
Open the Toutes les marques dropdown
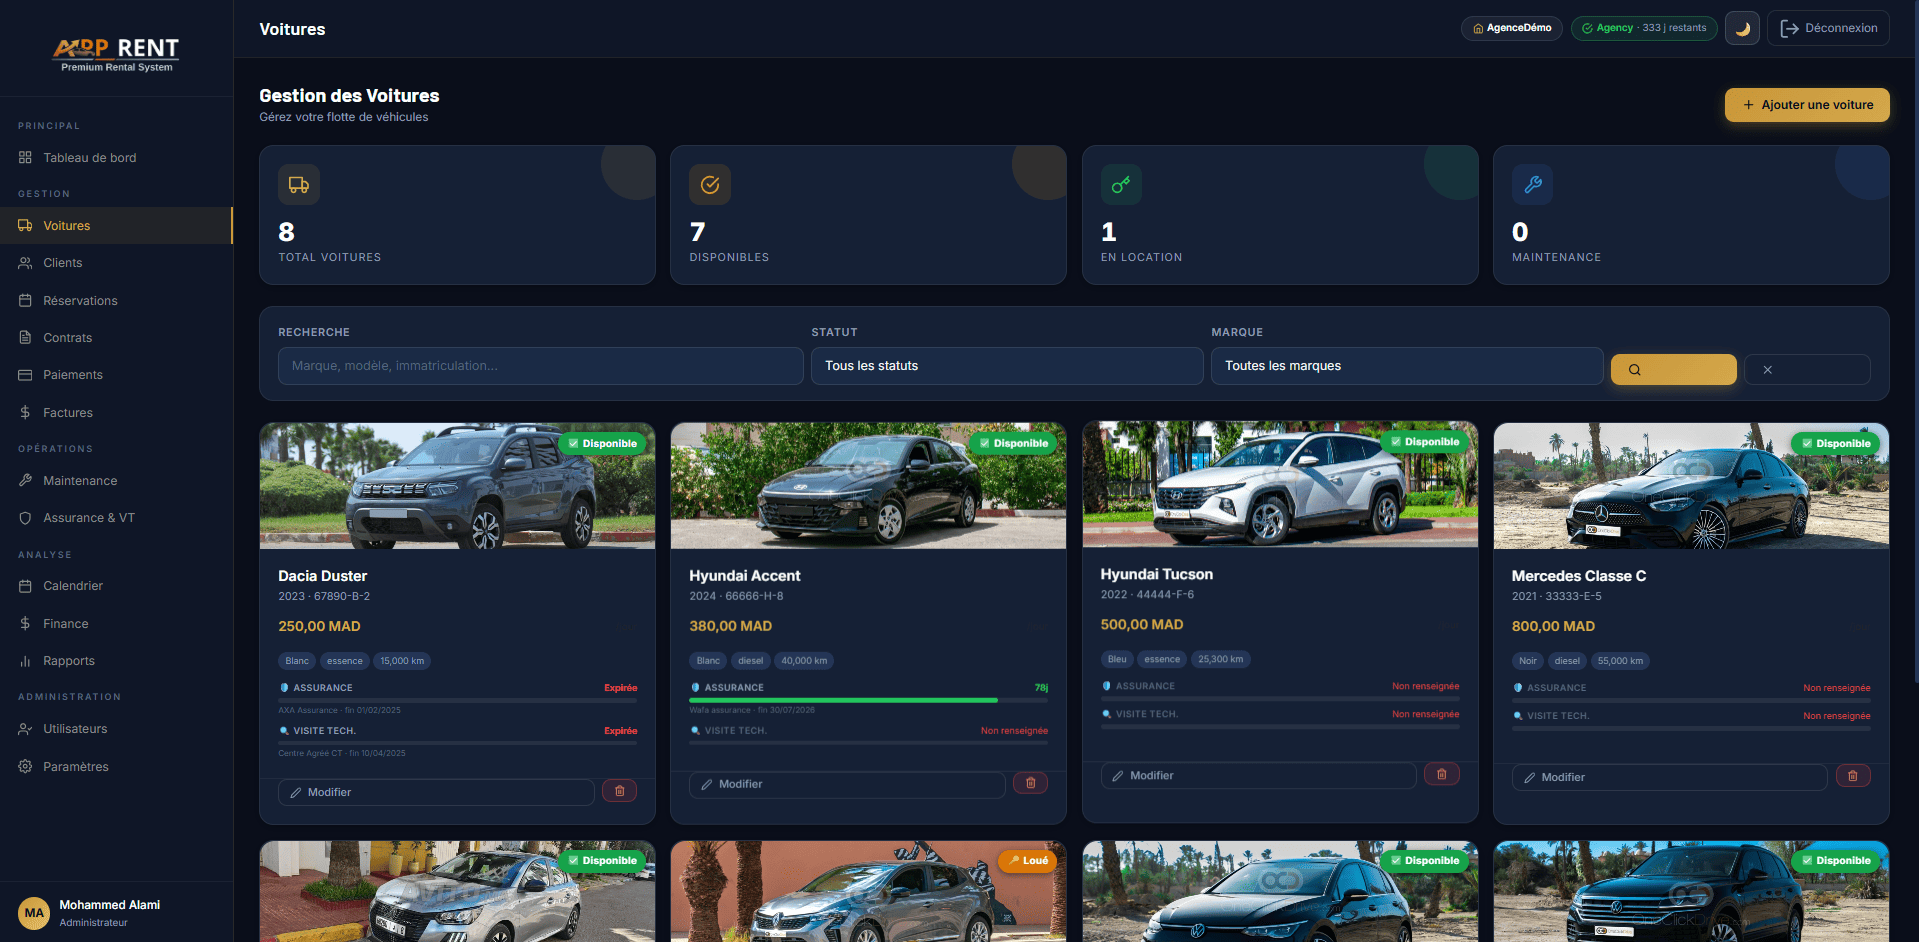click(1407, 366)
